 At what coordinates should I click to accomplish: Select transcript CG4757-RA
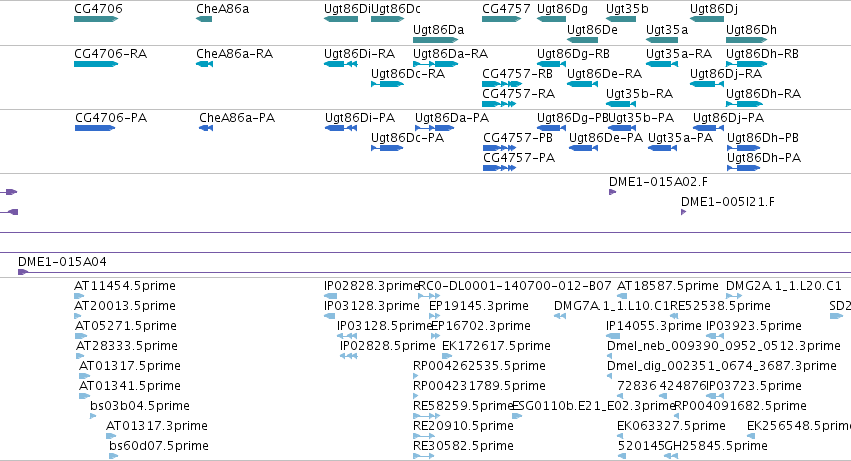tap(499, 104)
